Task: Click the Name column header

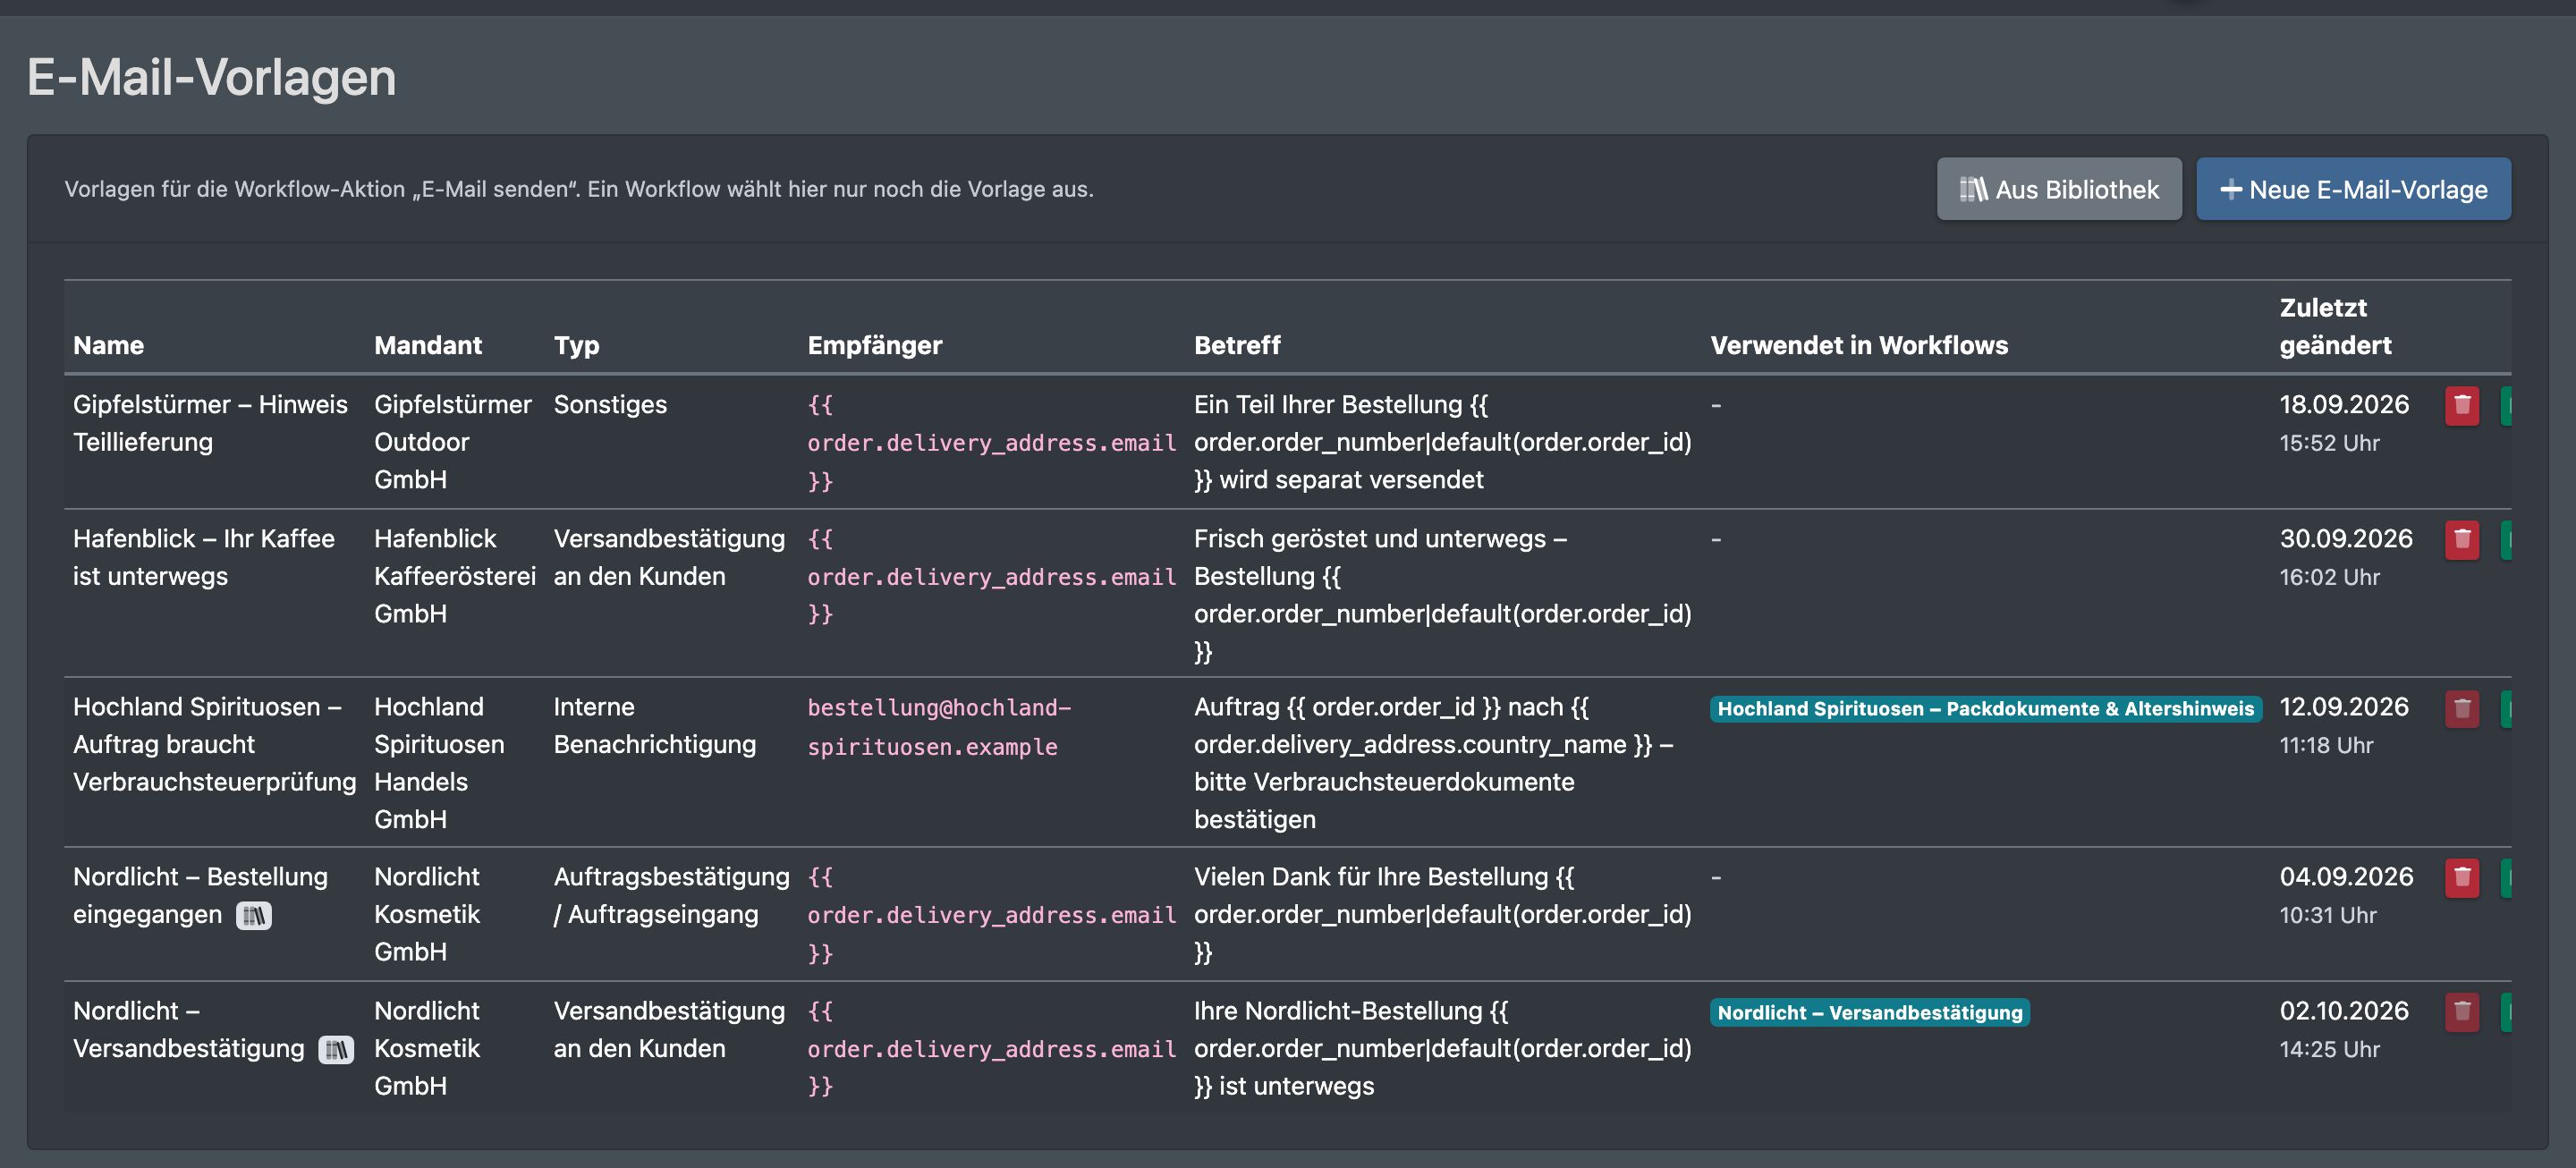Action: click(x=109, y=345)
